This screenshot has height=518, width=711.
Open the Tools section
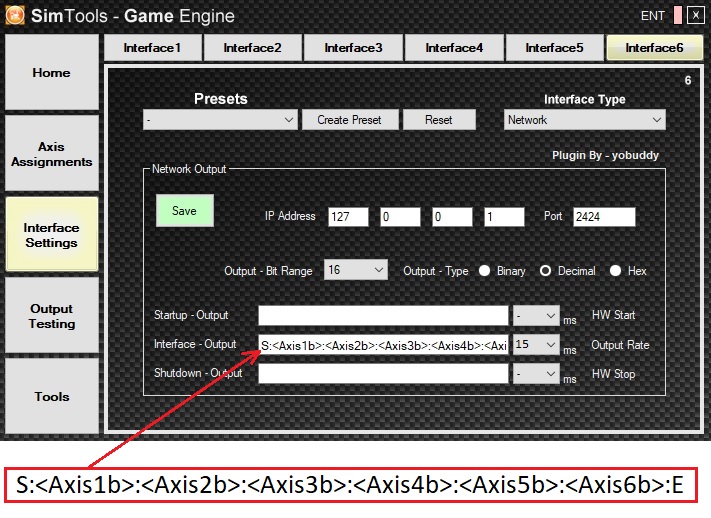click(52, 396)
